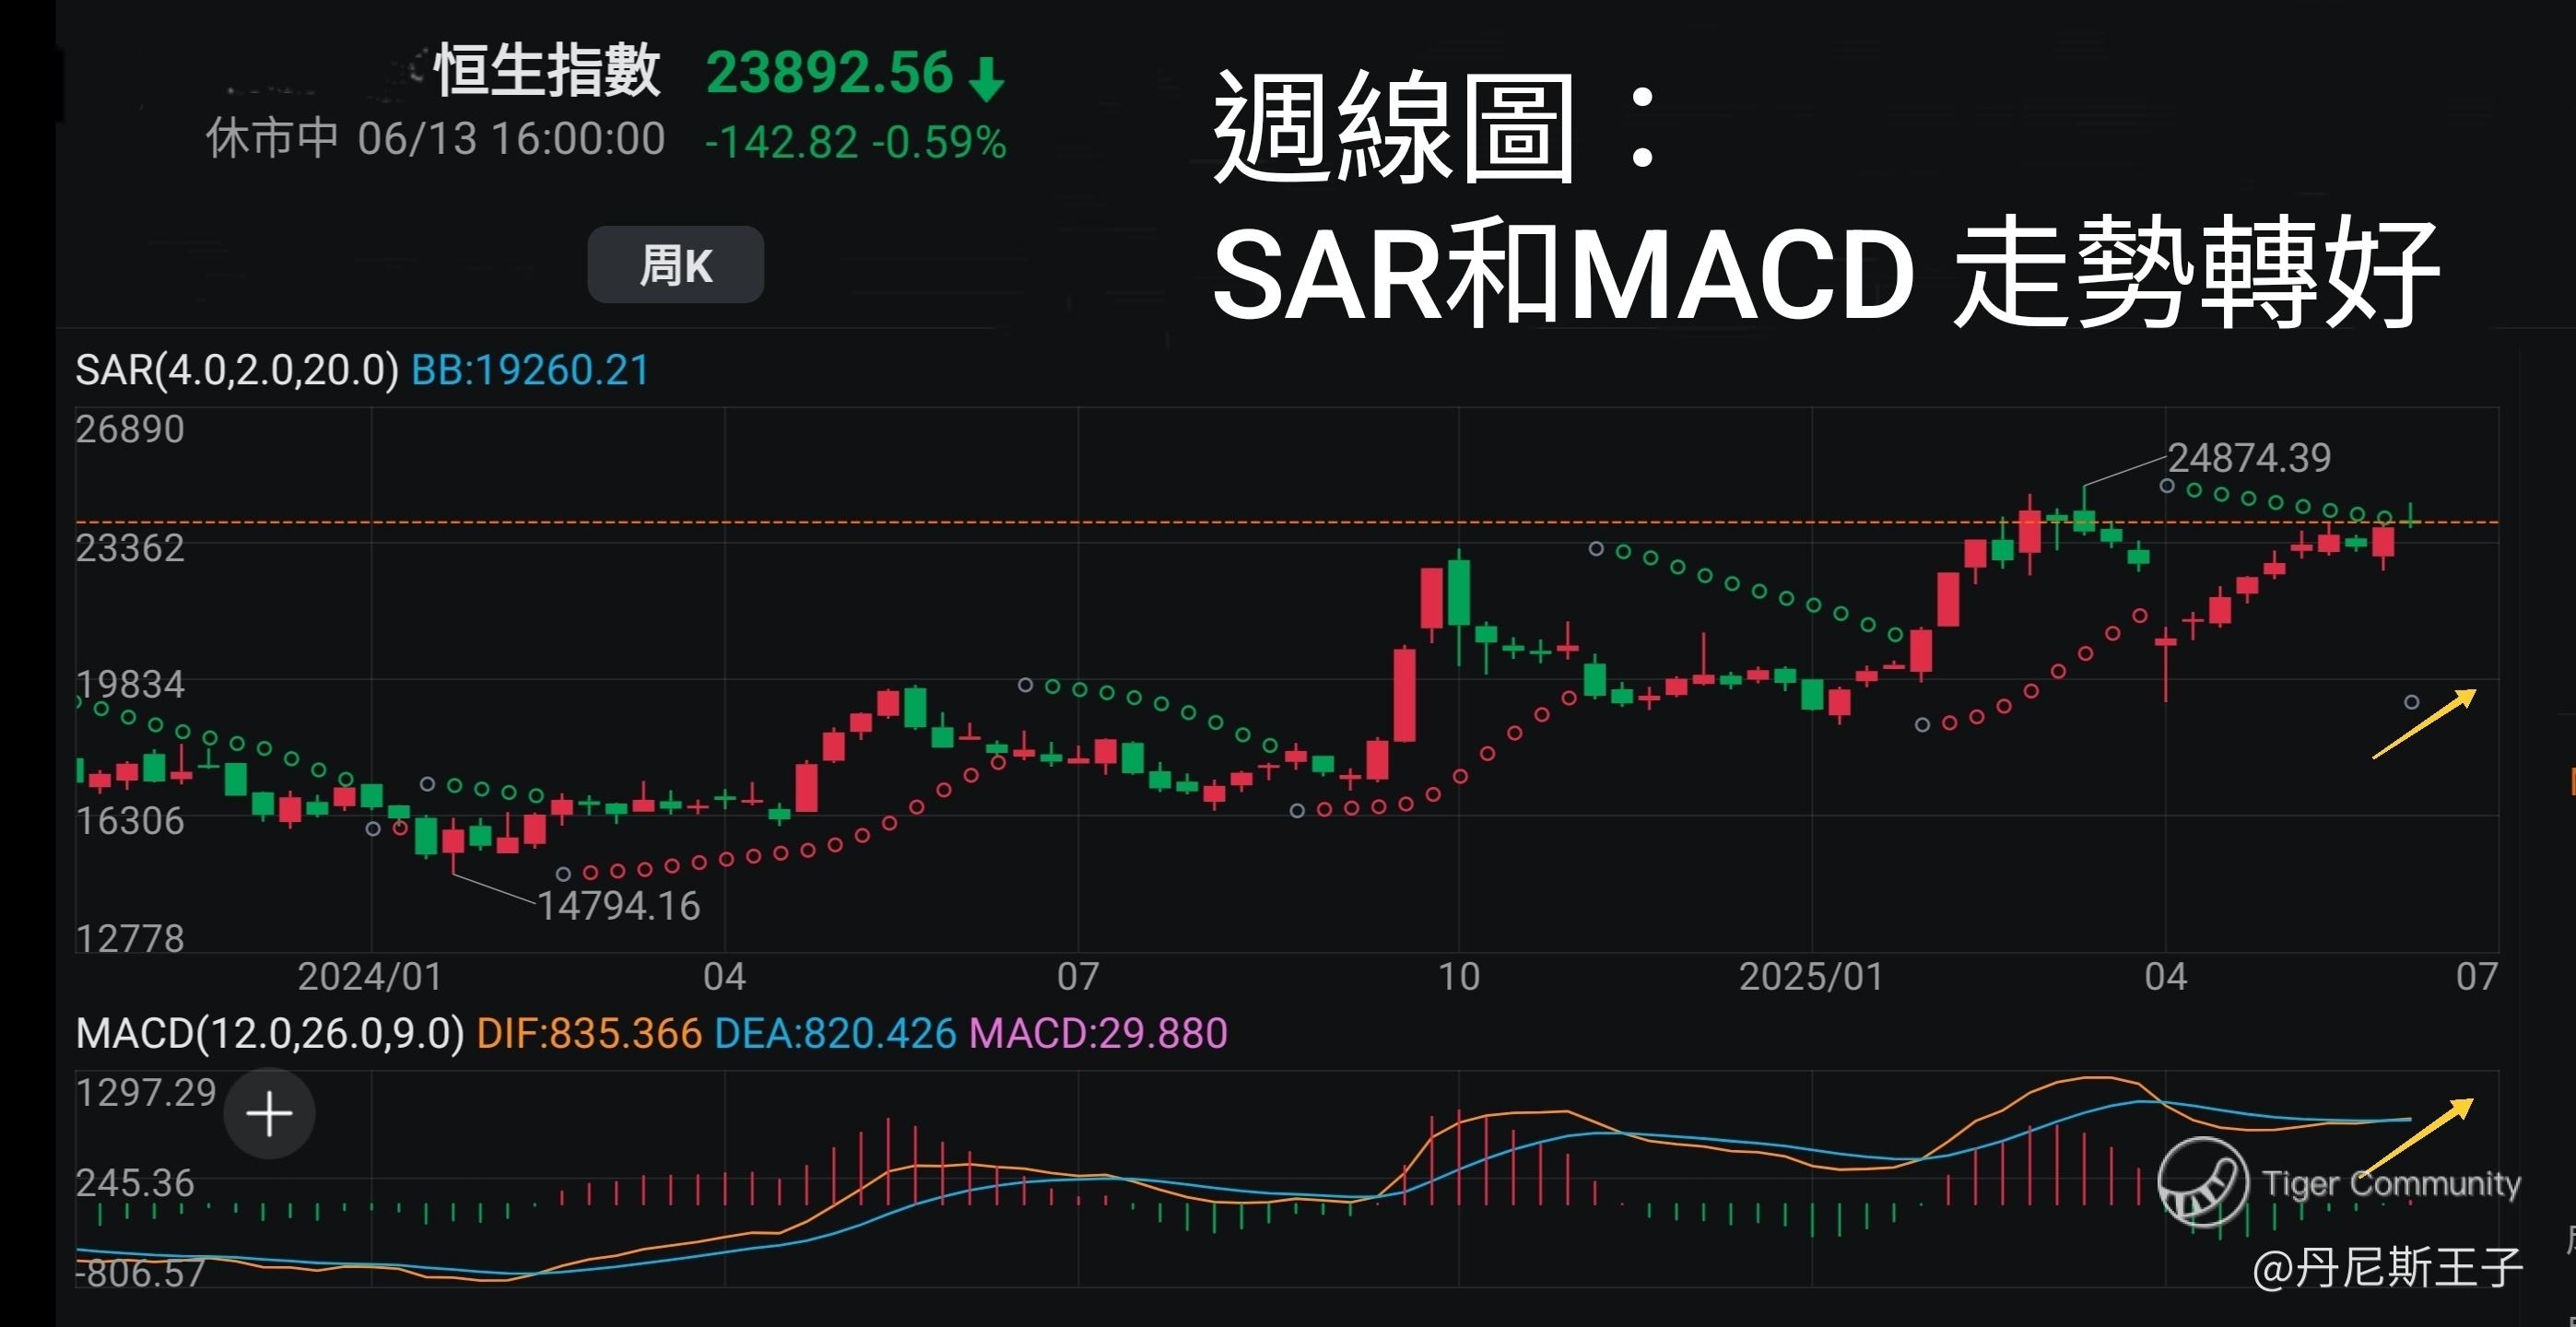The image size is (2576, 1327).
Task: Click the BB:19260.21 value
Action: 531,370
